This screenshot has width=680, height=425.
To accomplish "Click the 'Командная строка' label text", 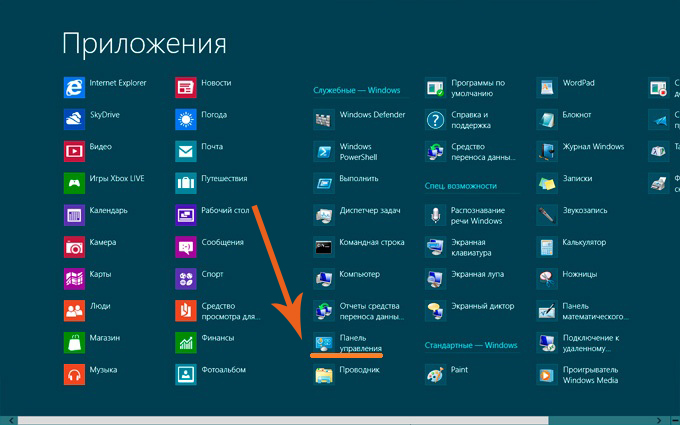I will (372, 242).
